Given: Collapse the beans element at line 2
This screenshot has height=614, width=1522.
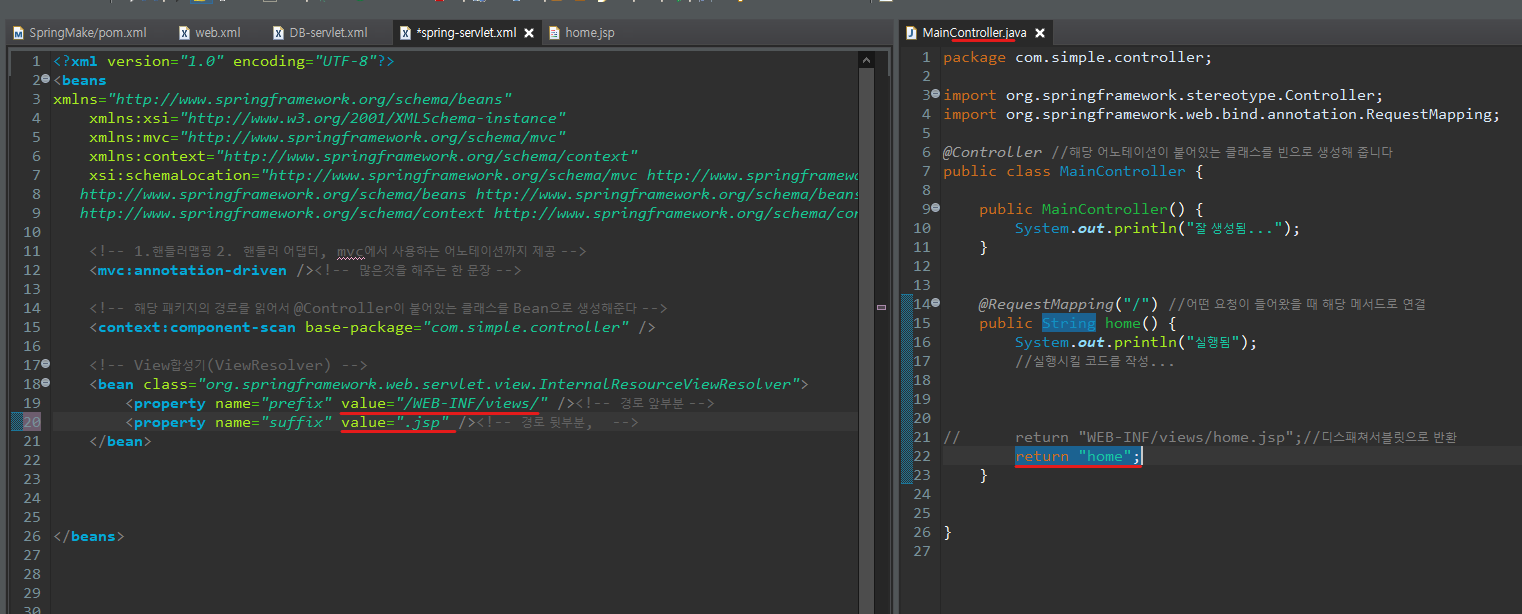Looking at the screenshot, I should click(x=46, y=80).
